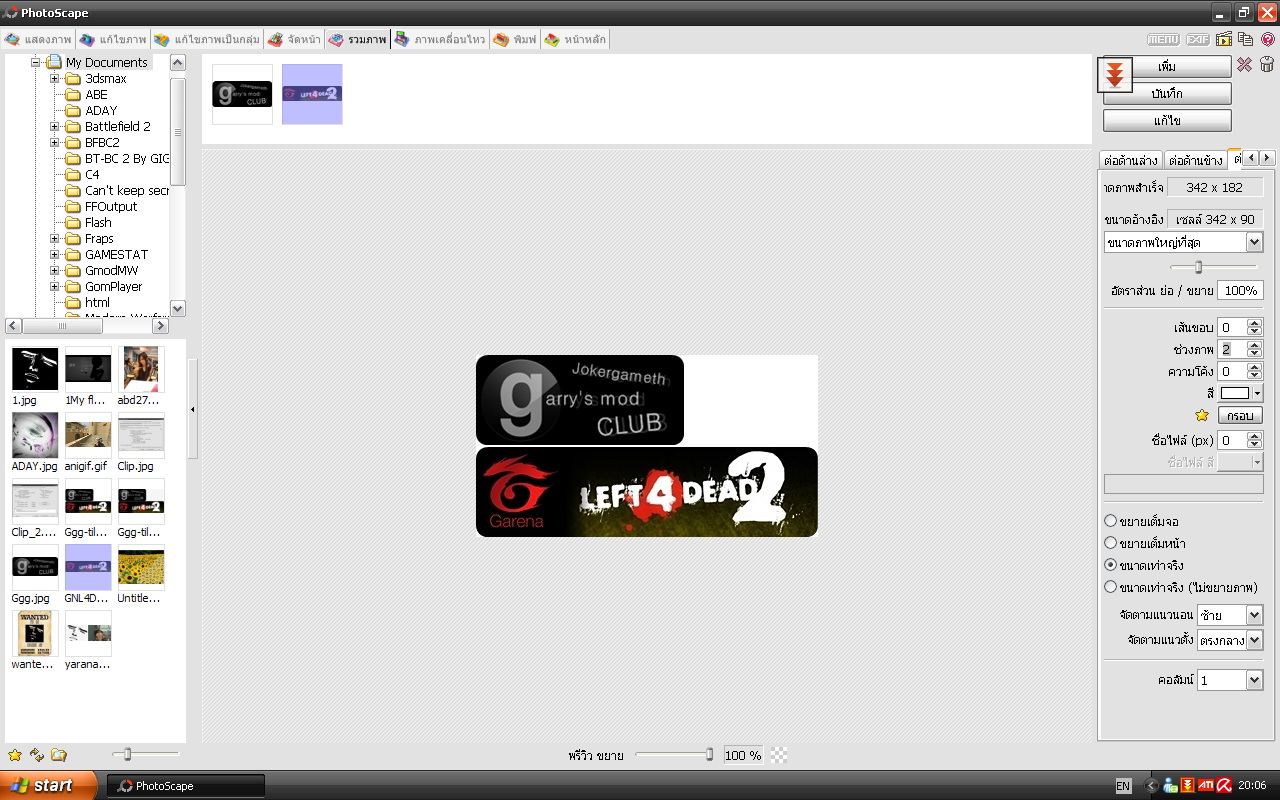Open the Windows start menu

coord(49,786)
